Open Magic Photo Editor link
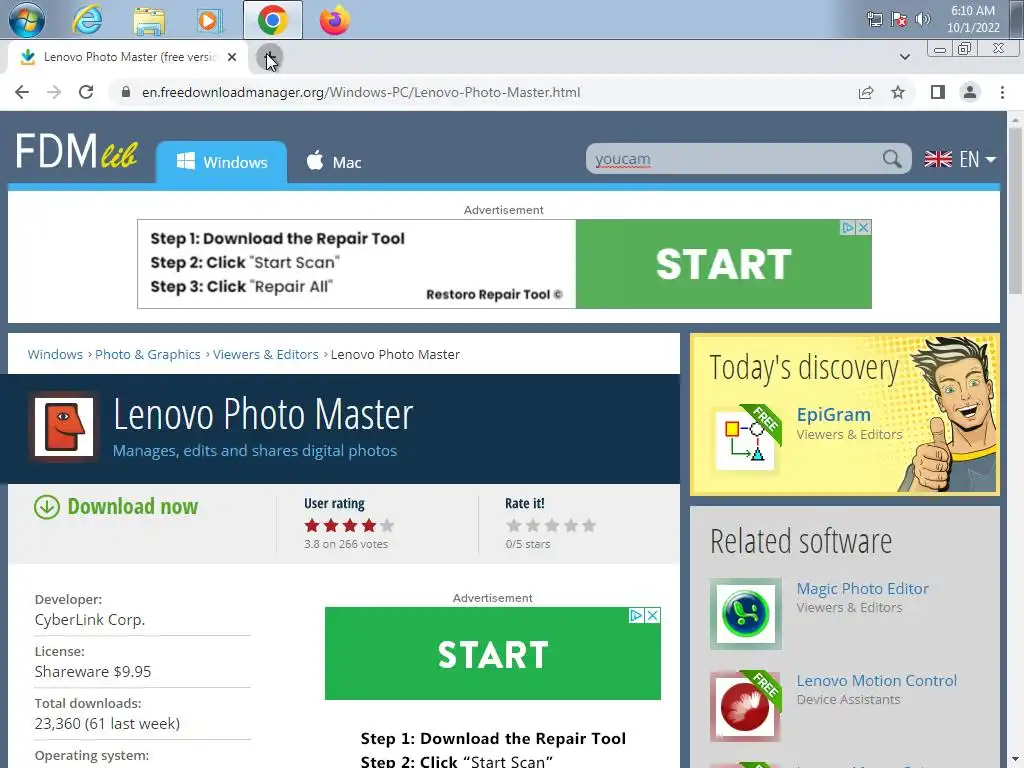The height and width of the screenshot is (768, 1024). click(862, 588)
